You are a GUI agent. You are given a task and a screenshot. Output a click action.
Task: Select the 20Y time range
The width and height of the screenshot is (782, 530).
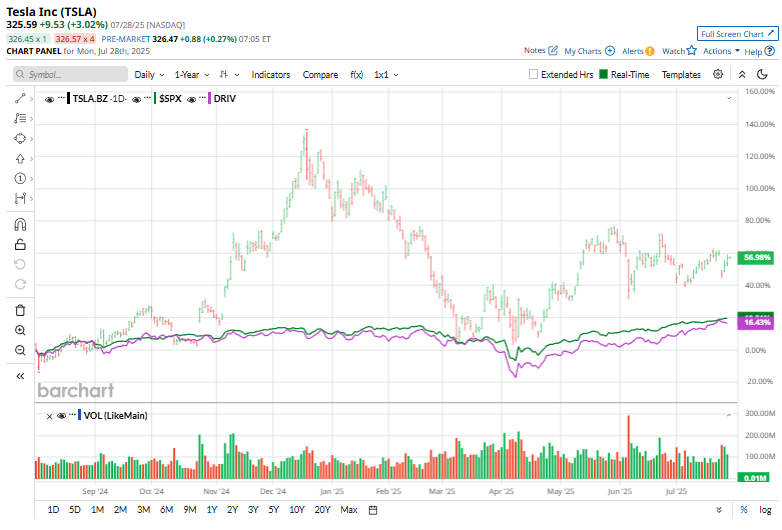pos(322,510)
